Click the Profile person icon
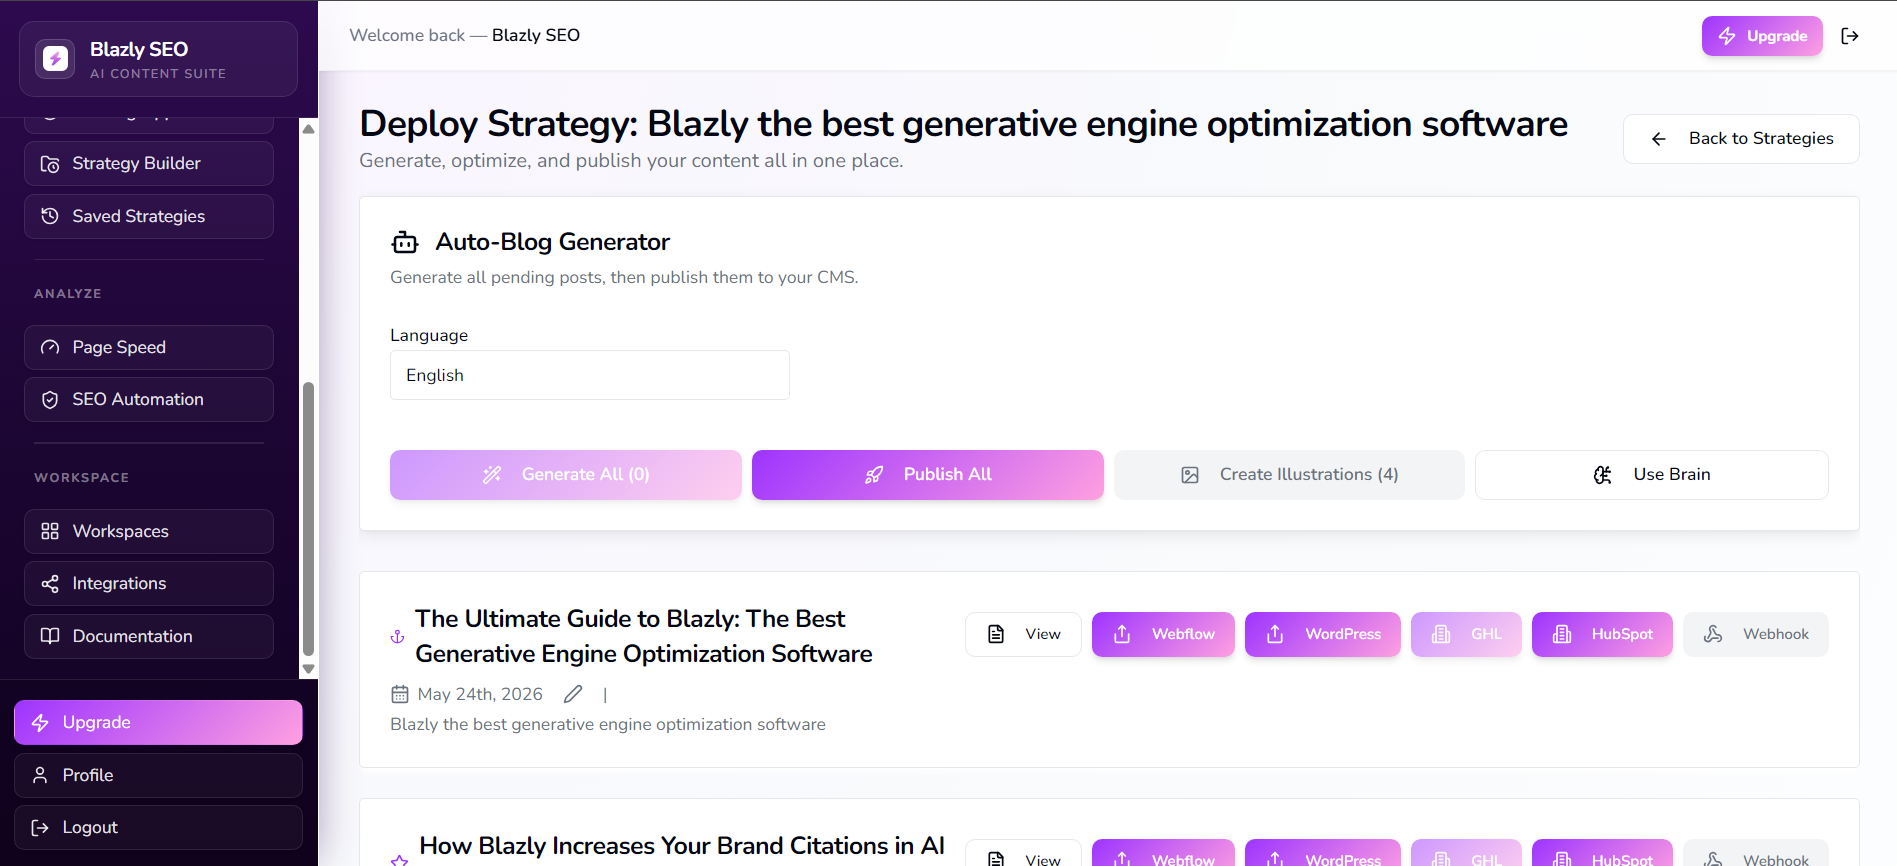 coord(40,775)
